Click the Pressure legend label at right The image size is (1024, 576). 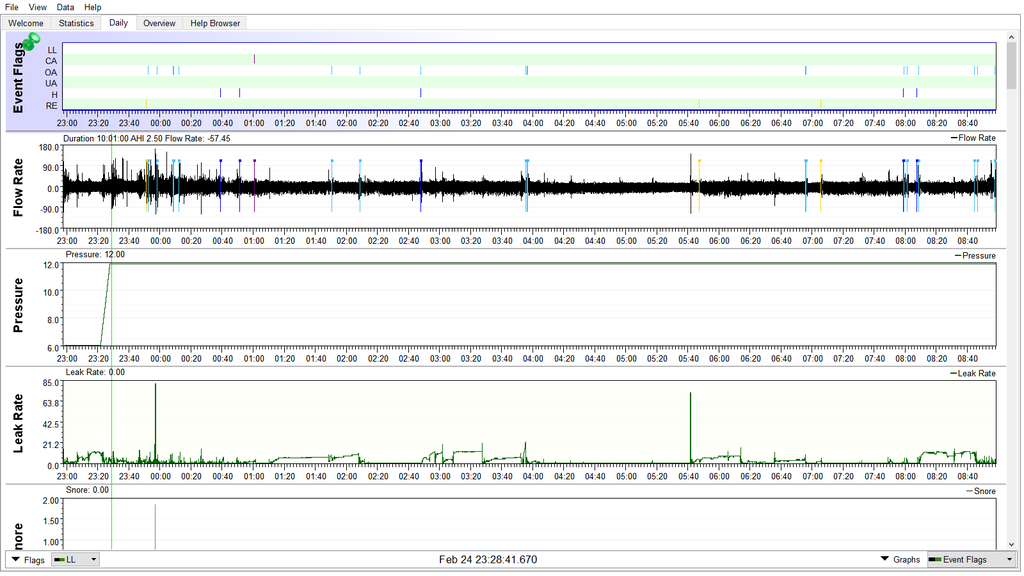coord(978,255)
